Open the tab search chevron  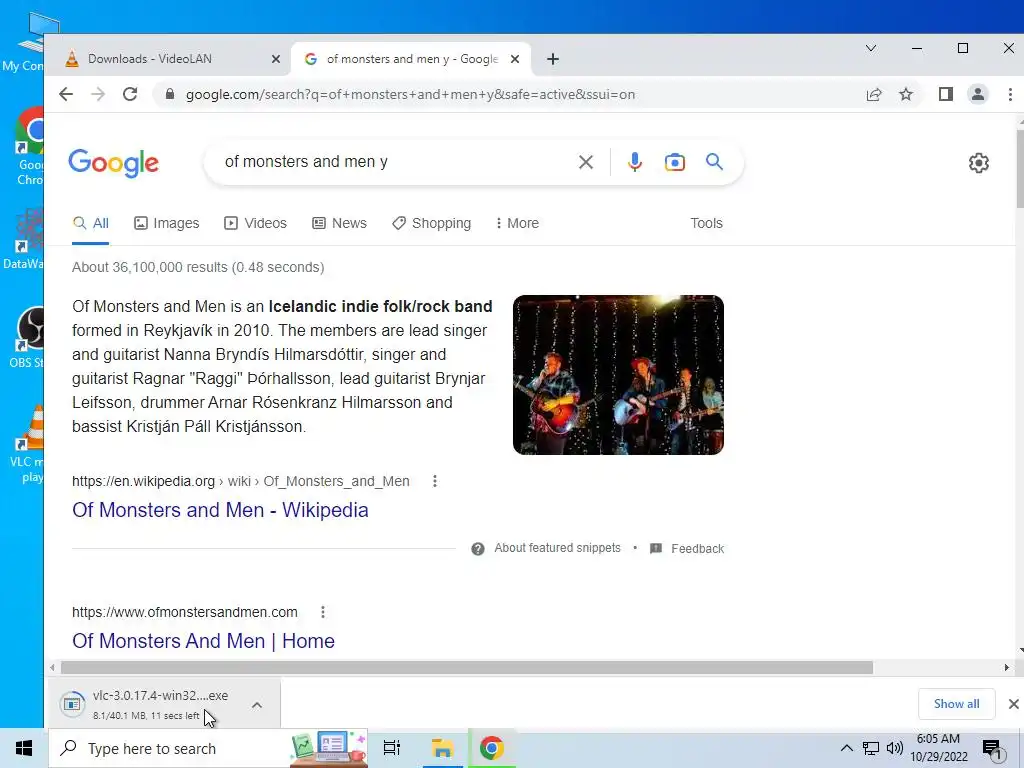coord(871,48)
